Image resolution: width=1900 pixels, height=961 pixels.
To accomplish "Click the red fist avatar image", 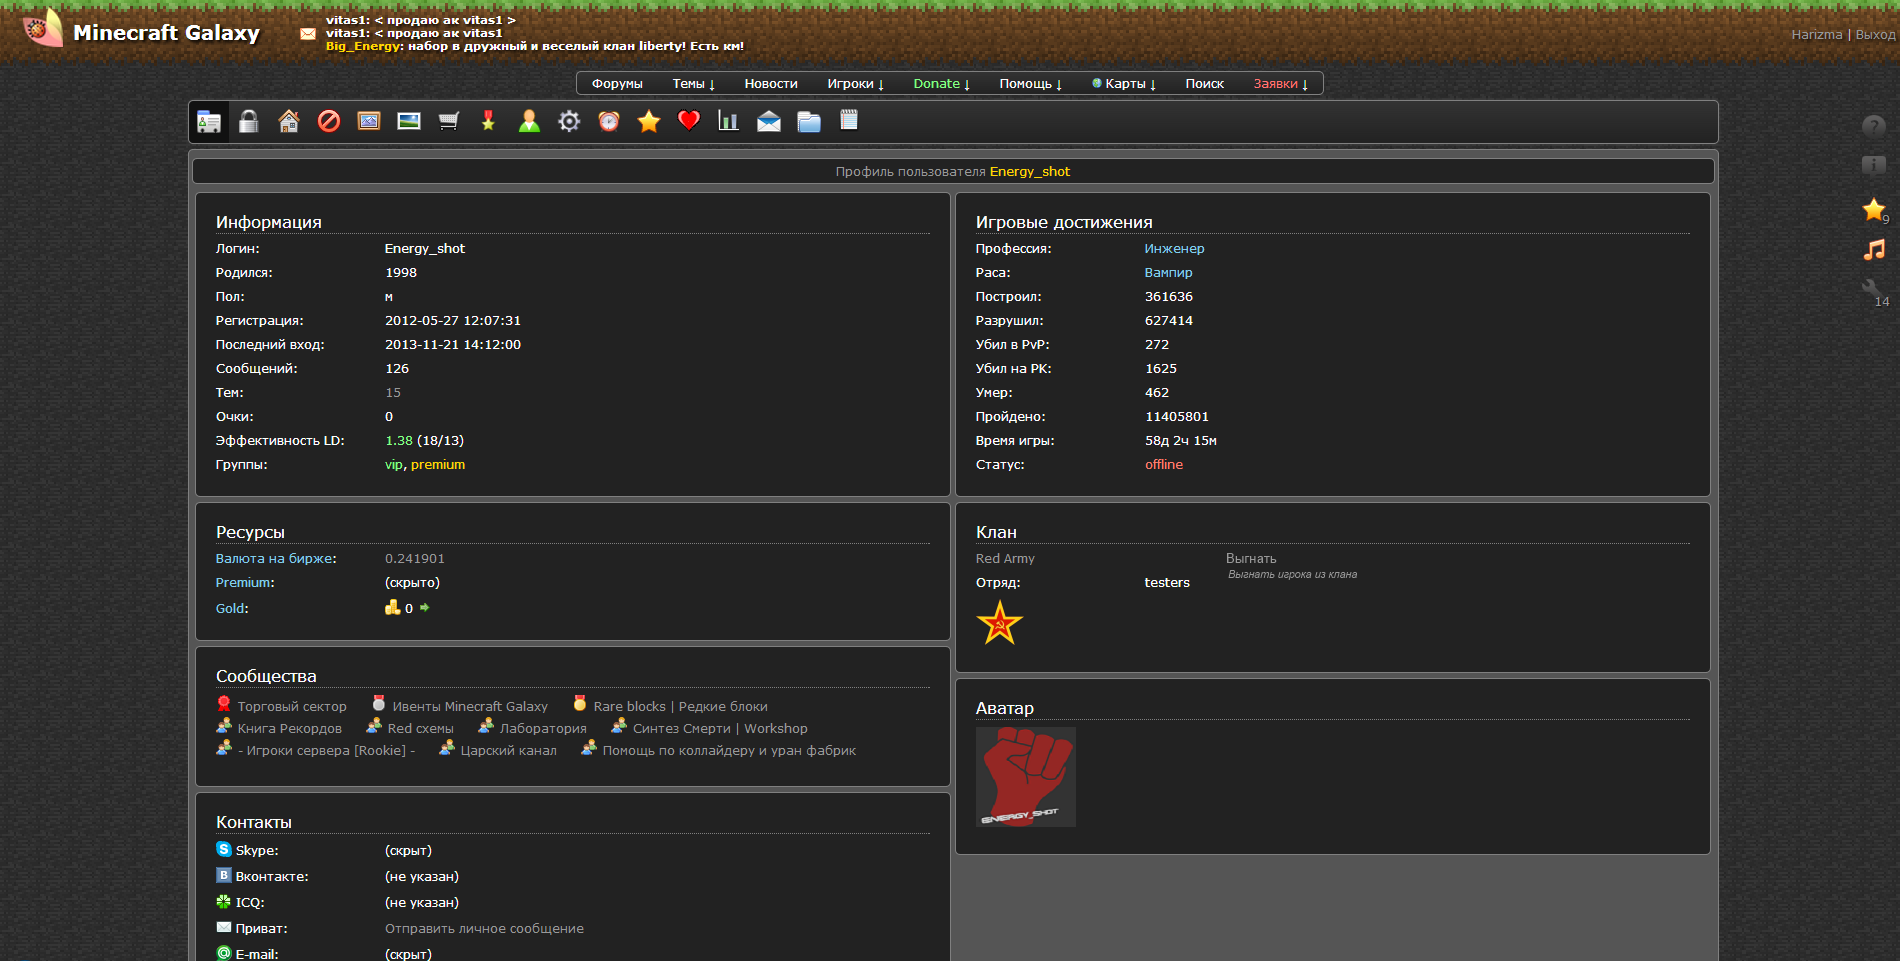I will [1026, 777].
